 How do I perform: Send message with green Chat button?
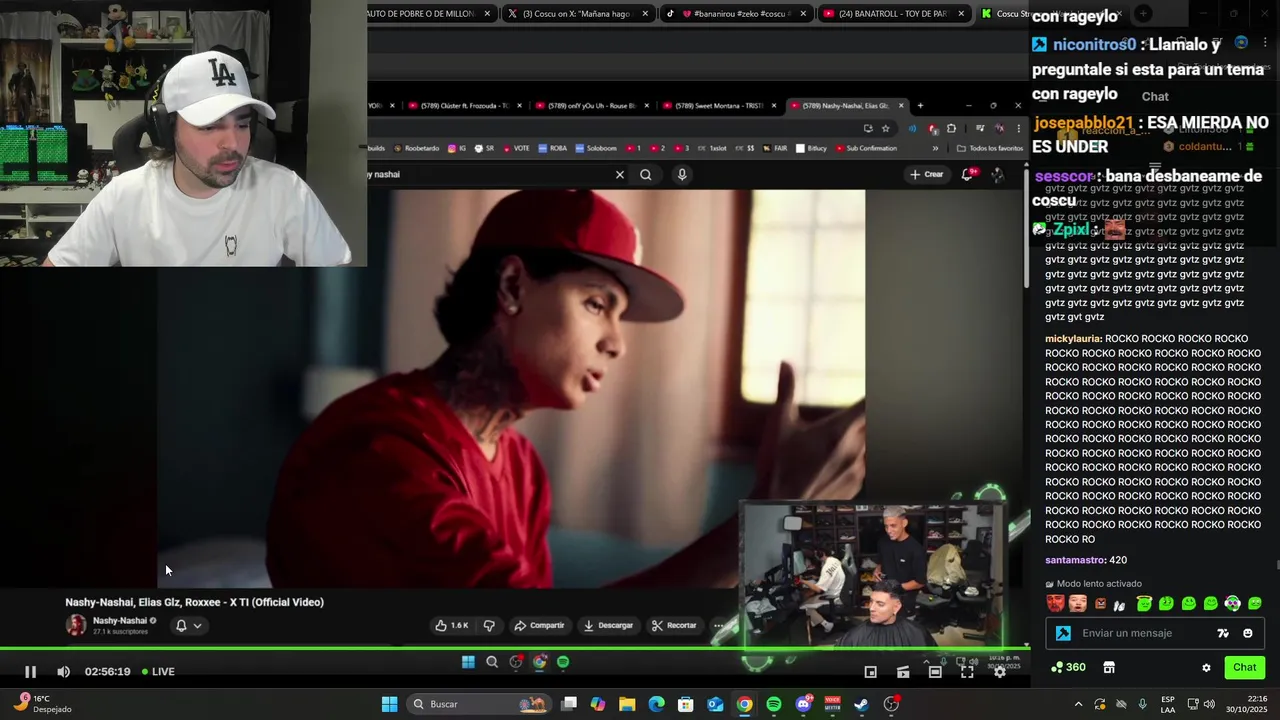[1244, 667]
